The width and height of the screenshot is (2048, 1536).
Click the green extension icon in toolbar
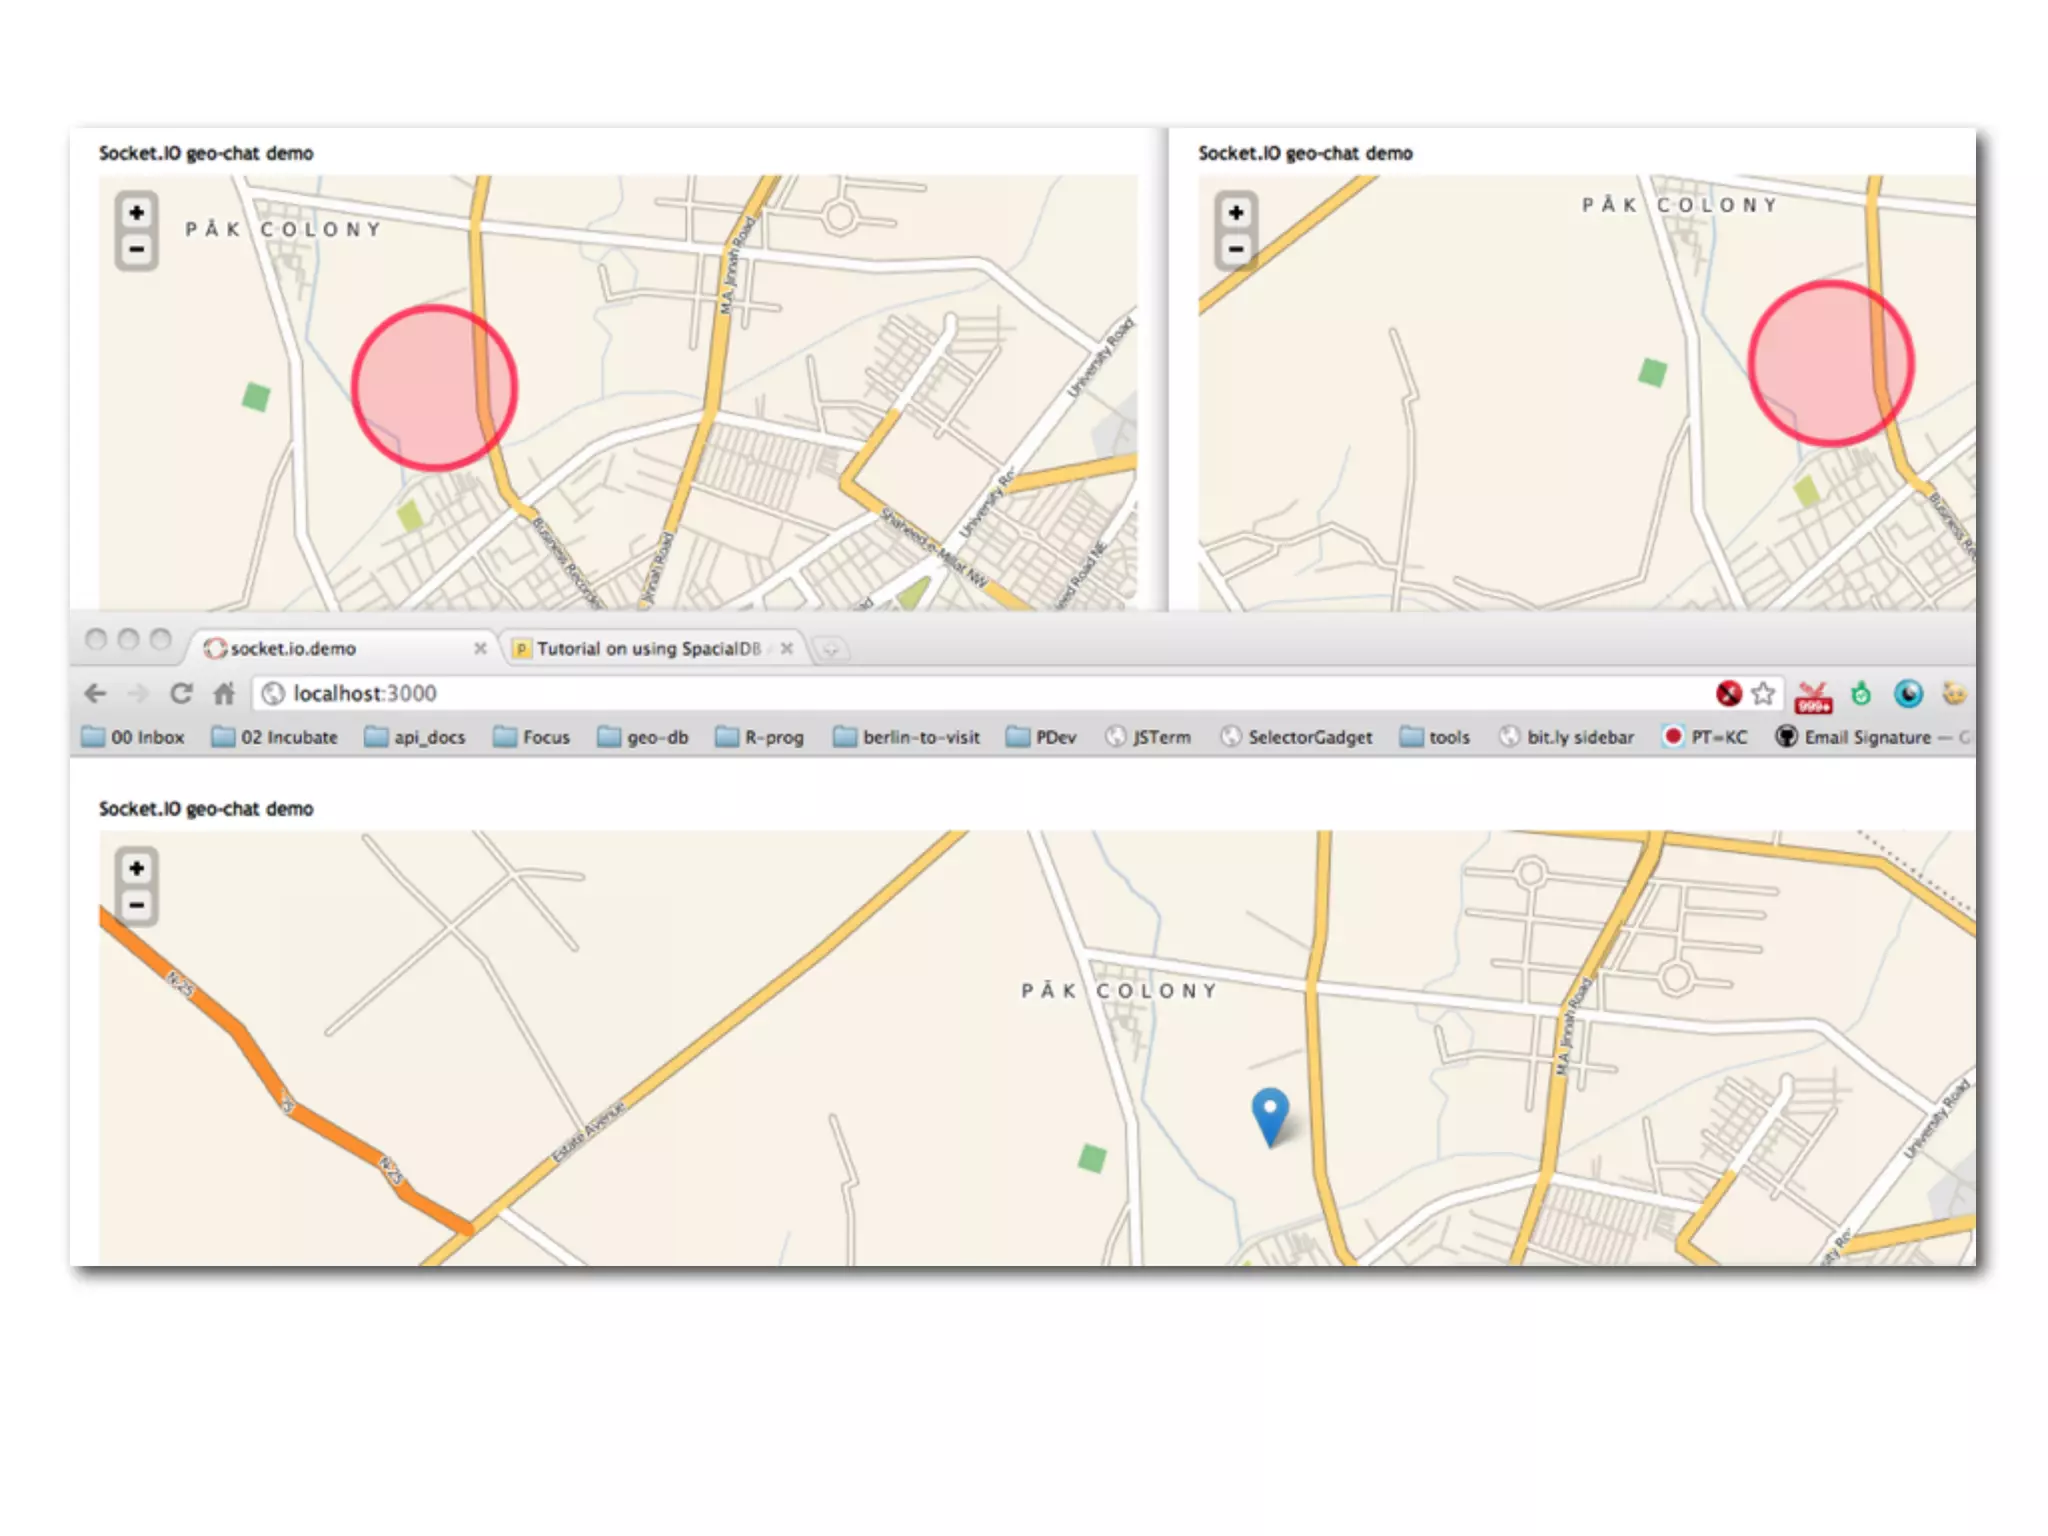click(1861, 693)
